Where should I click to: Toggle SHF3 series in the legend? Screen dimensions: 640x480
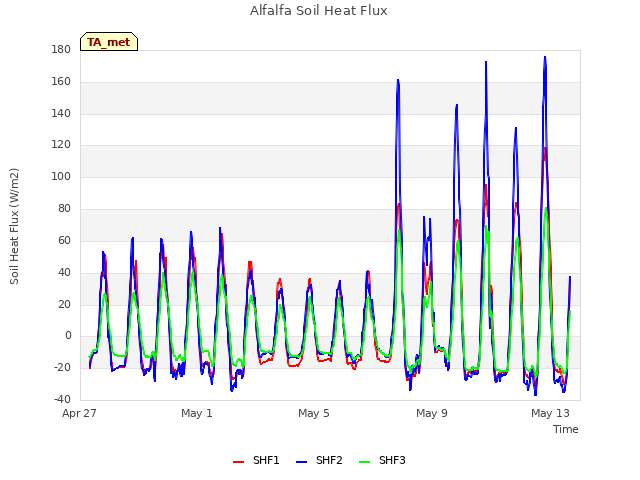click(382, 460)
